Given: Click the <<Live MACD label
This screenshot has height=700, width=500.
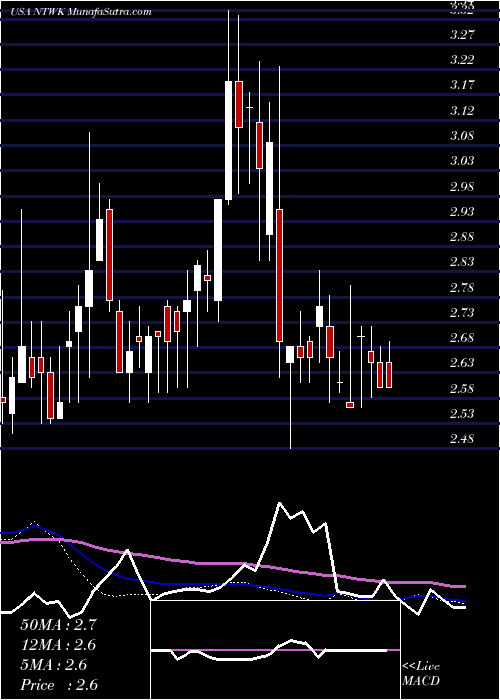Looking at the screenshot, I should pyautogui.click(x=421, y=674).
